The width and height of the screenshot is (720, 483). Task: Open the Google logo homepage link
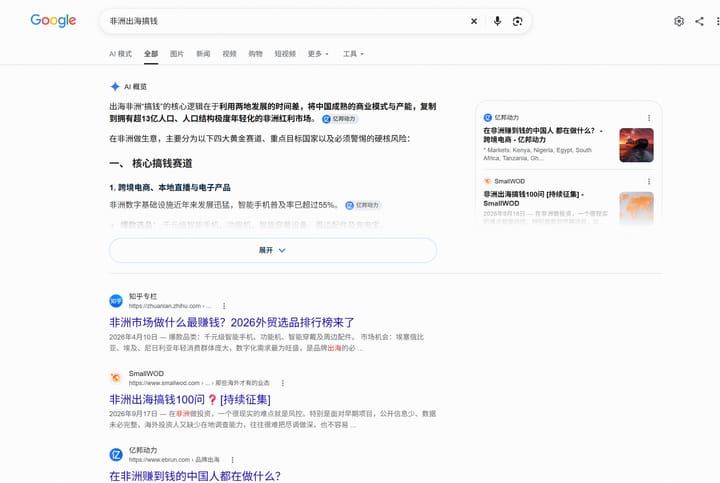(53, 21)
